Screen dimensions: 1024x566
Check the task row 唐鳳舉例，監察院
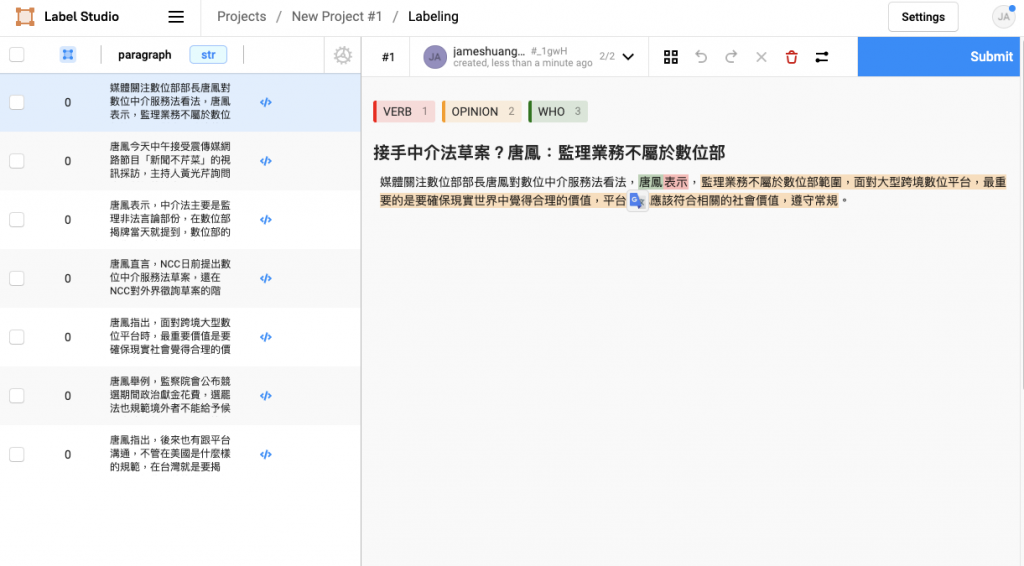(x=17, y=396)
